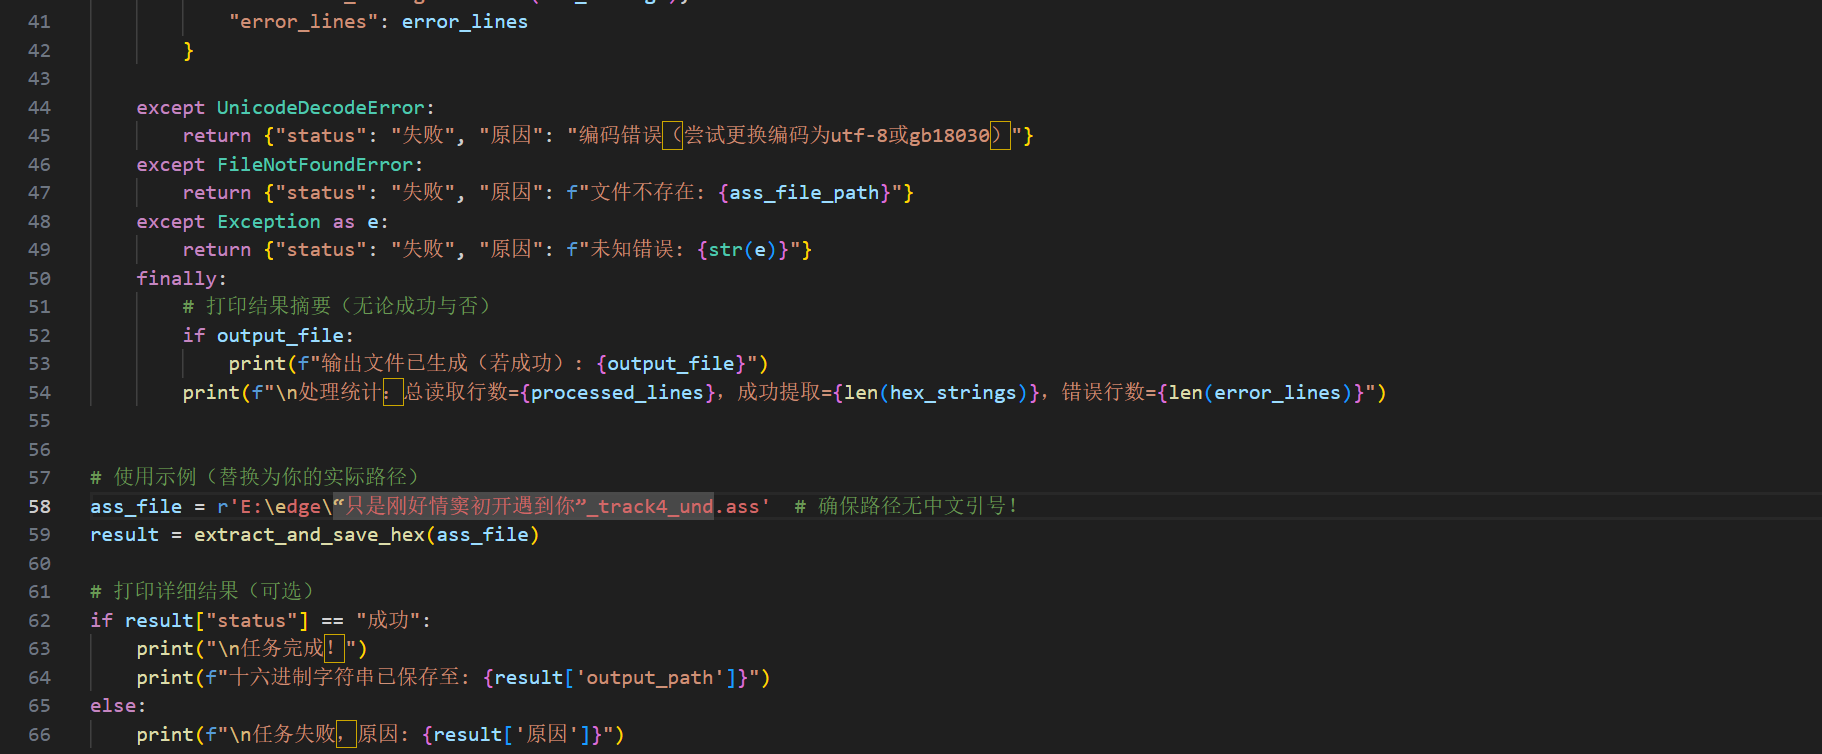
Task: Click line number 44 in the gutter
Action: pos(39,108)
